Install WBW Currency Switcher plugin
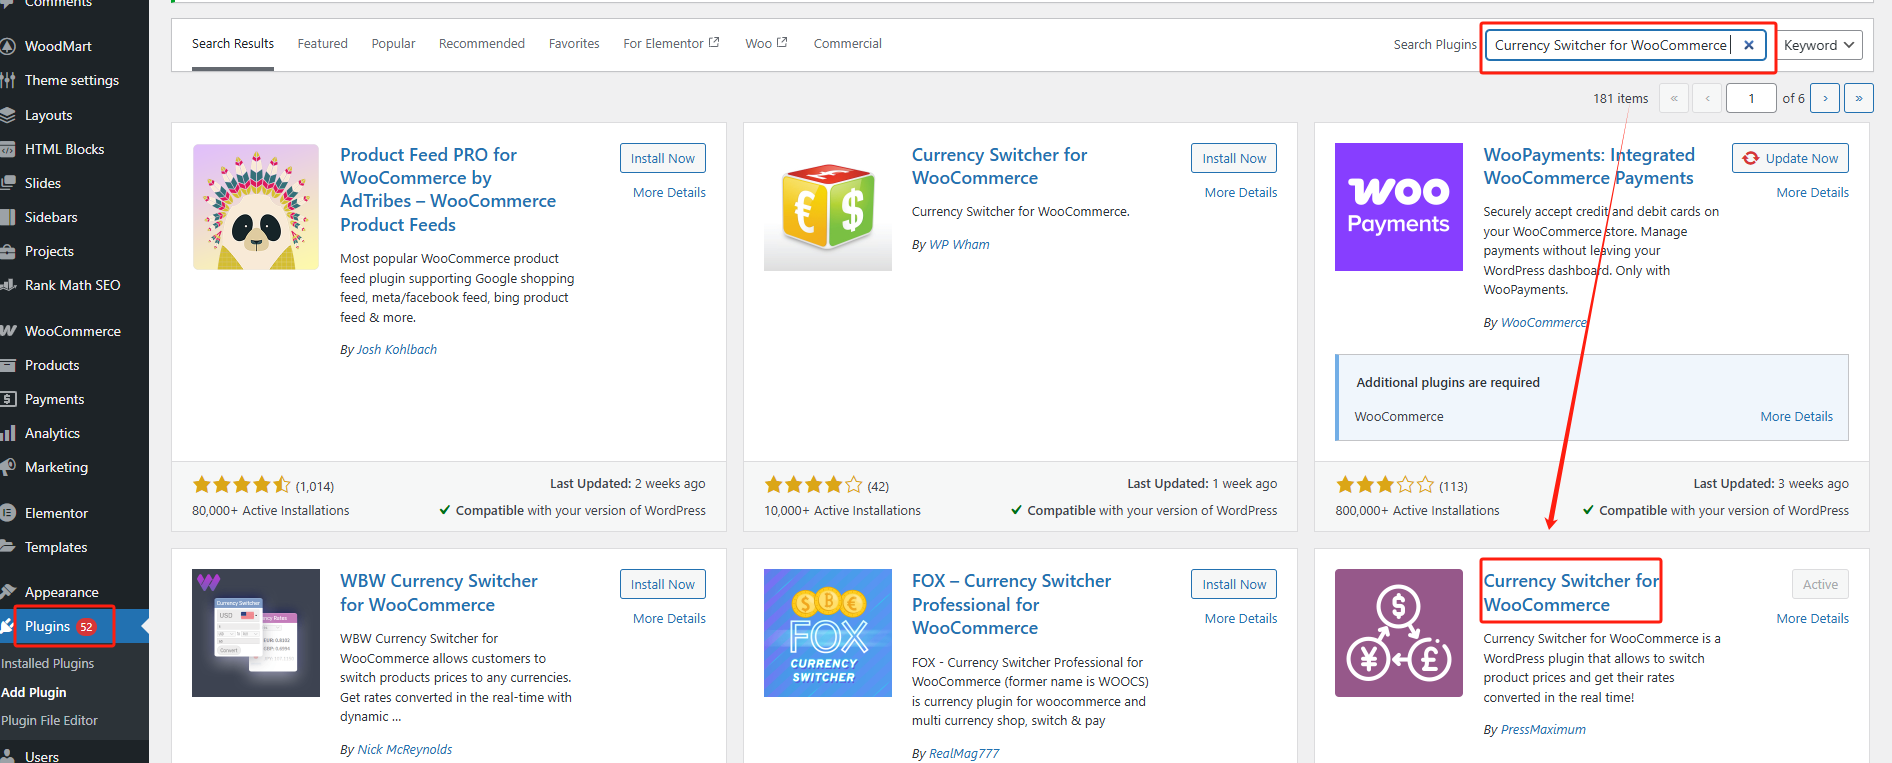Viewport: 1892px width, 763px height. click(662, 584)
